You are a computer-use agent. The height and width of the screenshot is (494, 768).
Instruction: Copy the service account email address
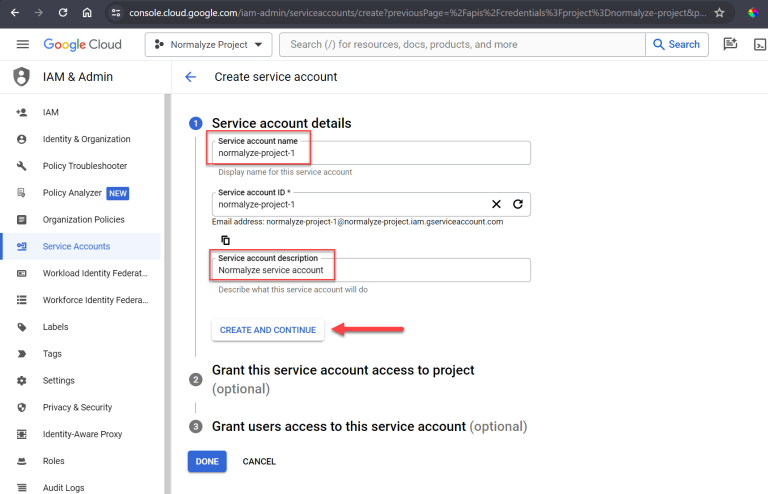[225, 240]
